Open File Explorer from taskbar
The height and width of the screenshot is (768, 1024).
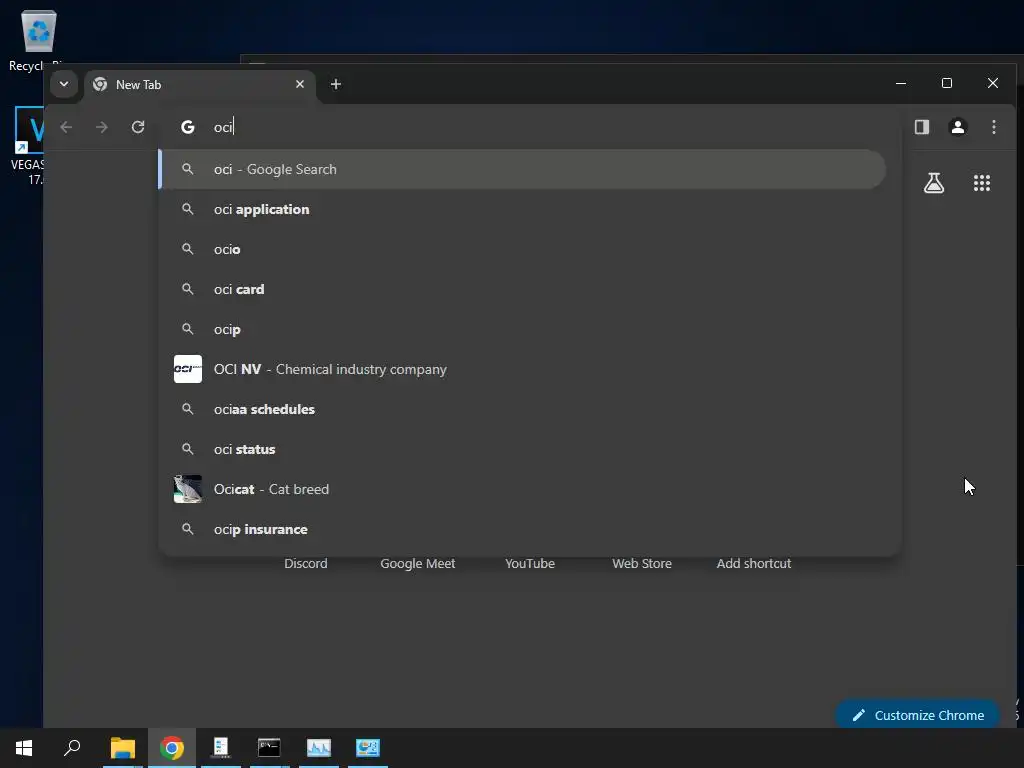[x=123, y=748]
